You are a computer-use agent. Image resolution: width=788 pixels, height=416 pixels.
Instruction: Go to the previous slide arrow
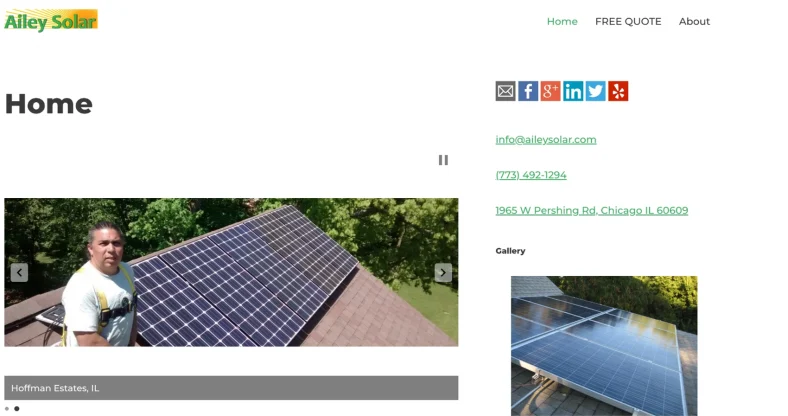(x=19, y=273)
